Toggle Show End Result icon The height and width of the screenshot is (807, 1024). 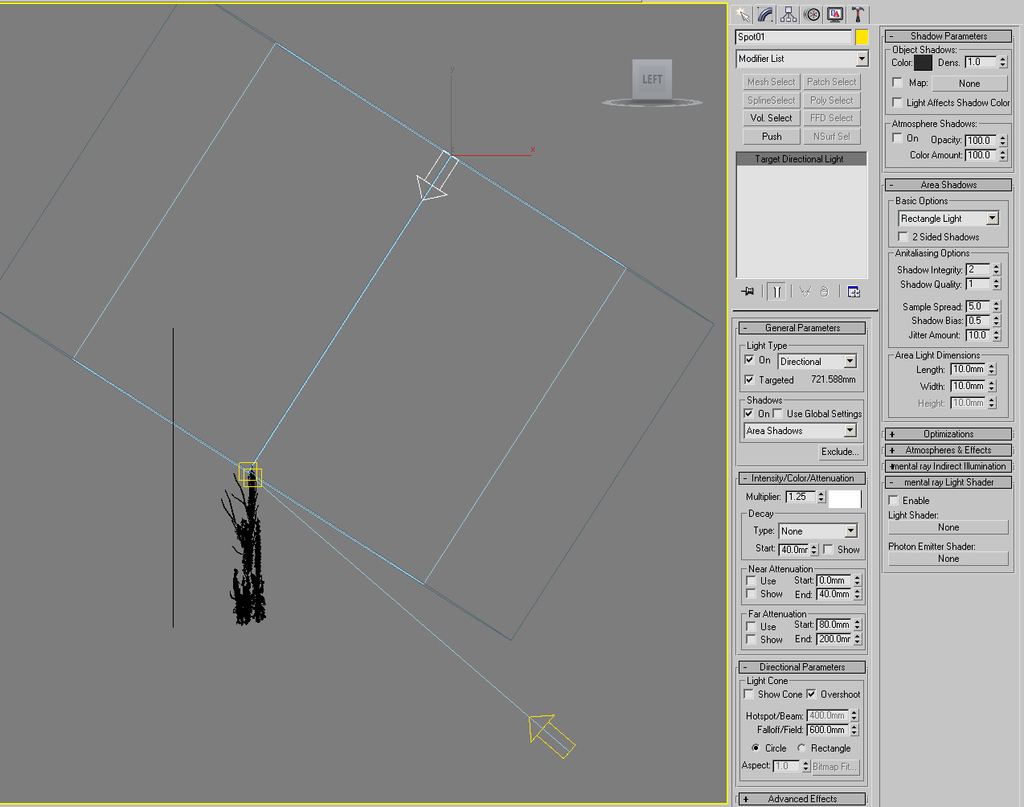click(776, 292)
